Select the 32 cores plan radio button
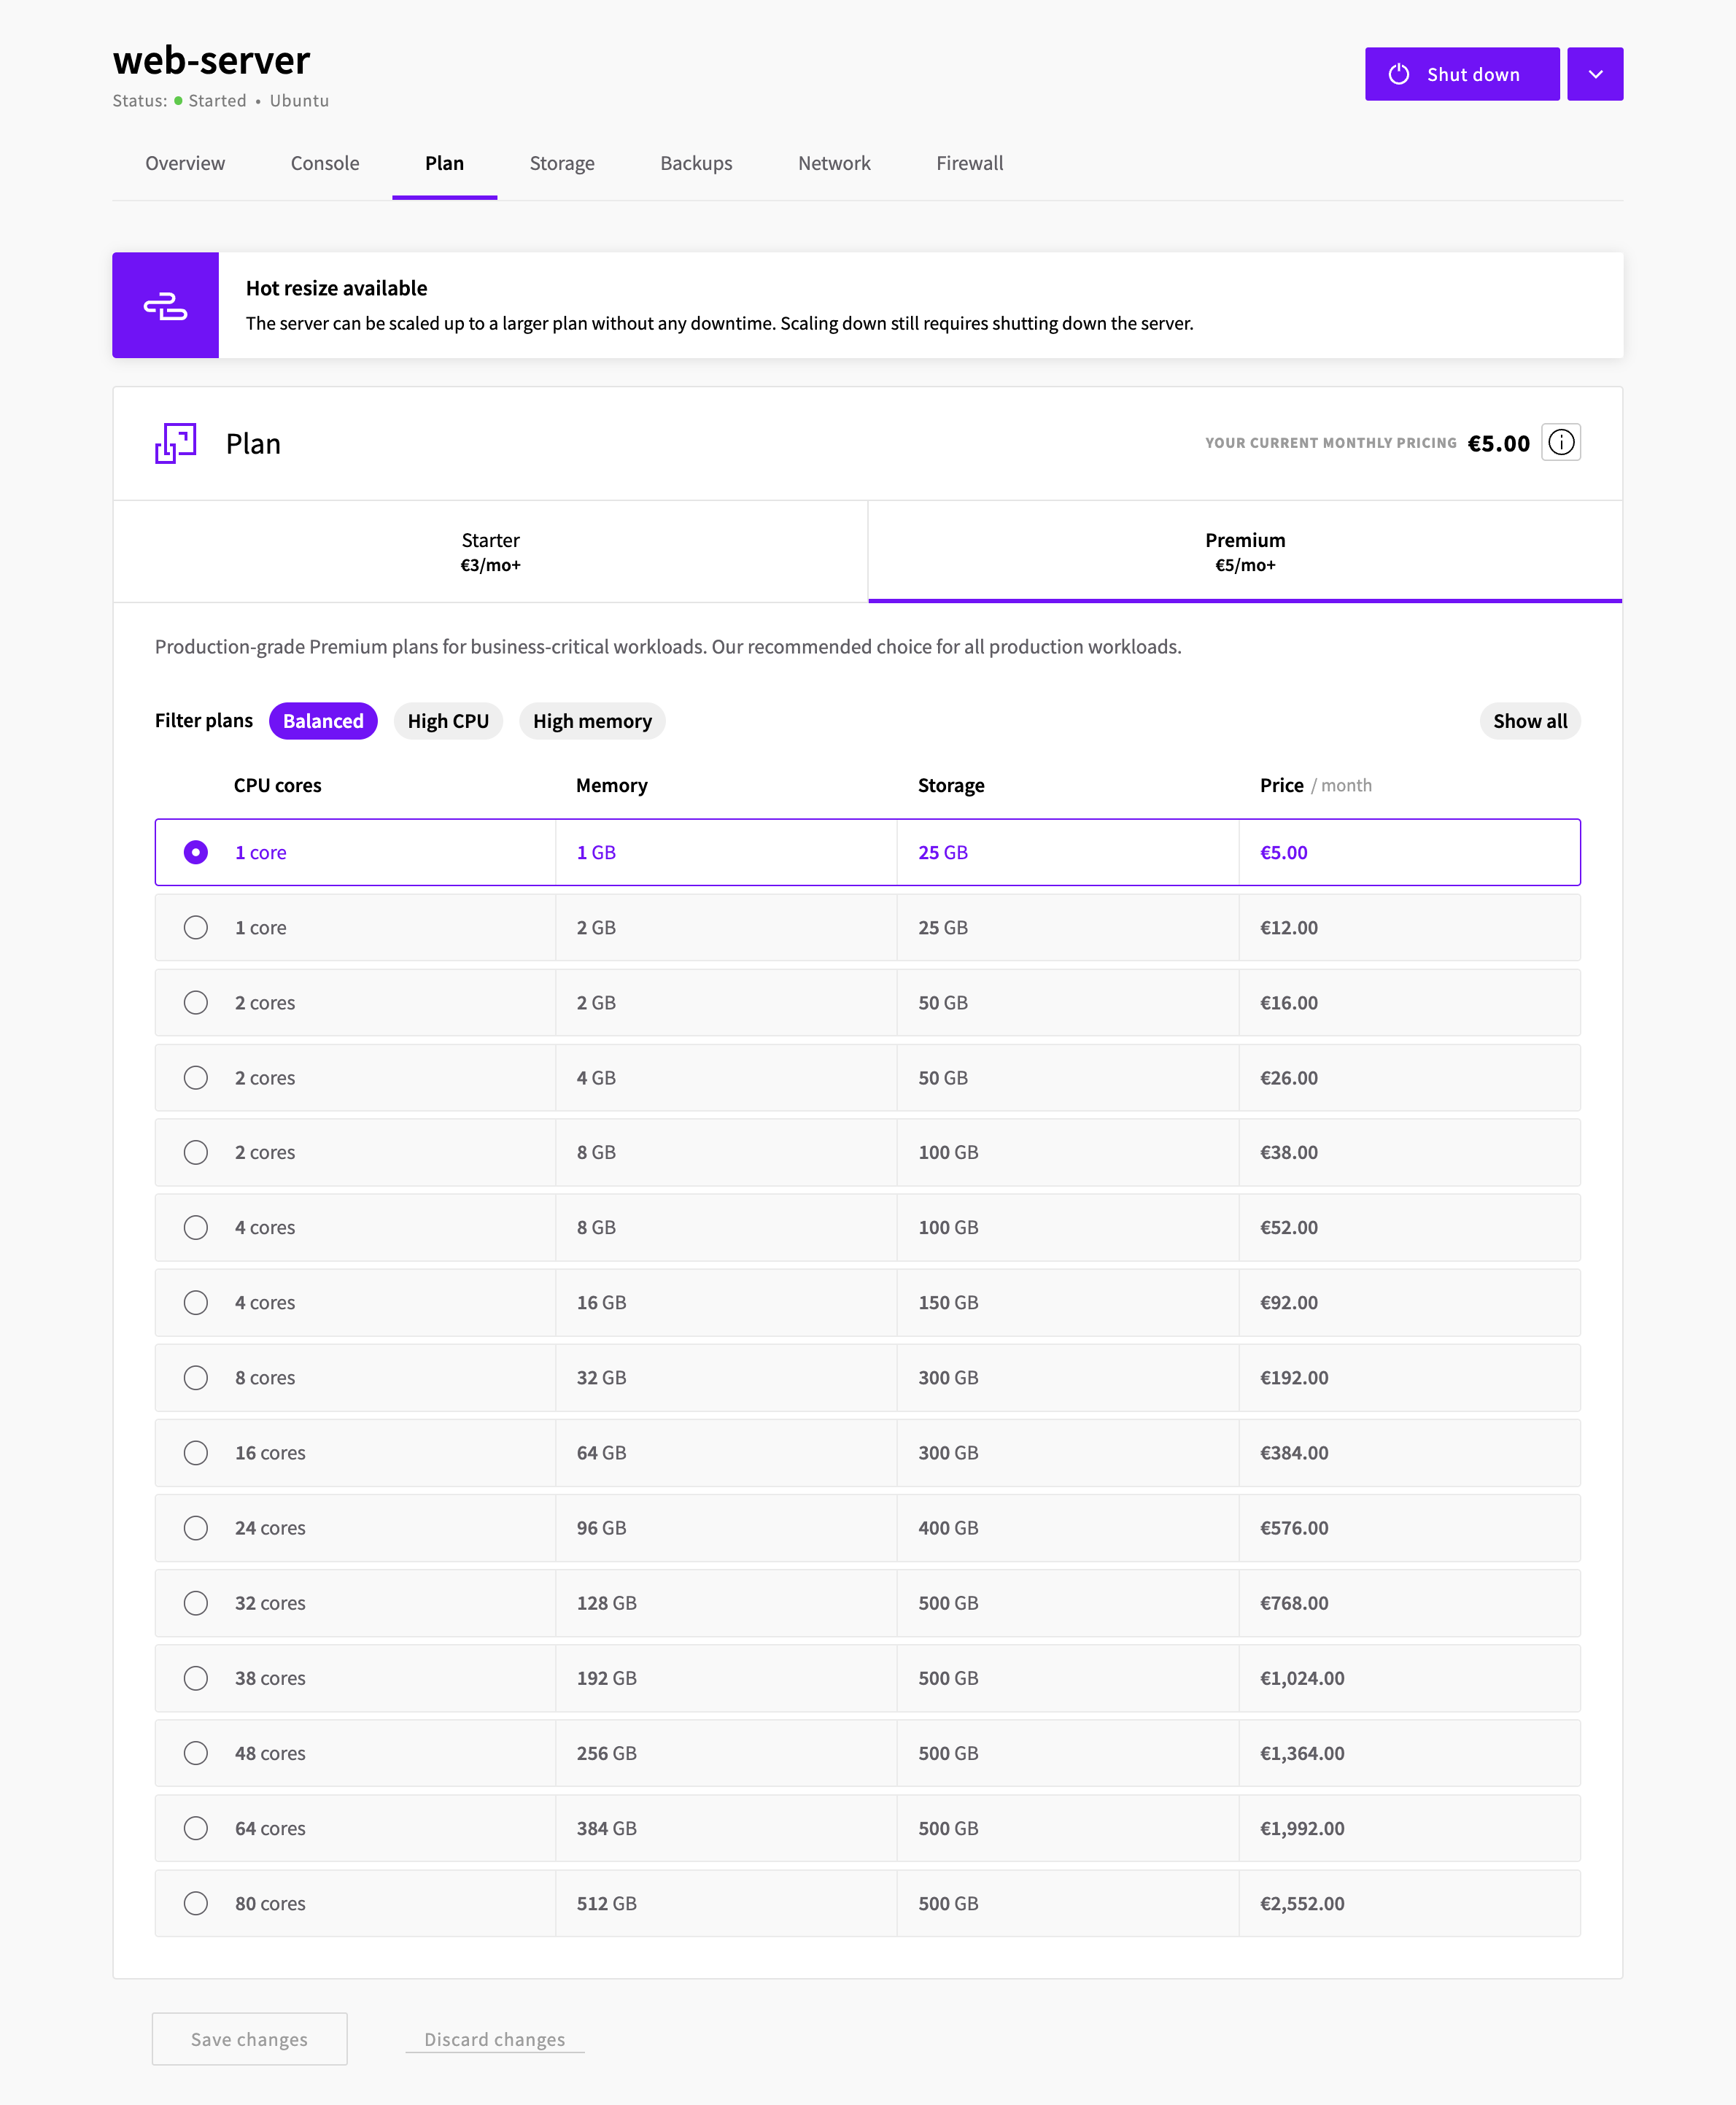The image size is (1736, 2105). point(196,1603)
